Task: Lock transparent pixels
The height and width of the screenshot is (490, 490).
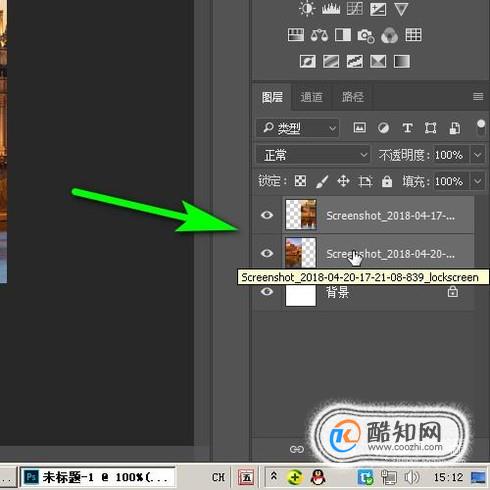Action: (300, 181)
